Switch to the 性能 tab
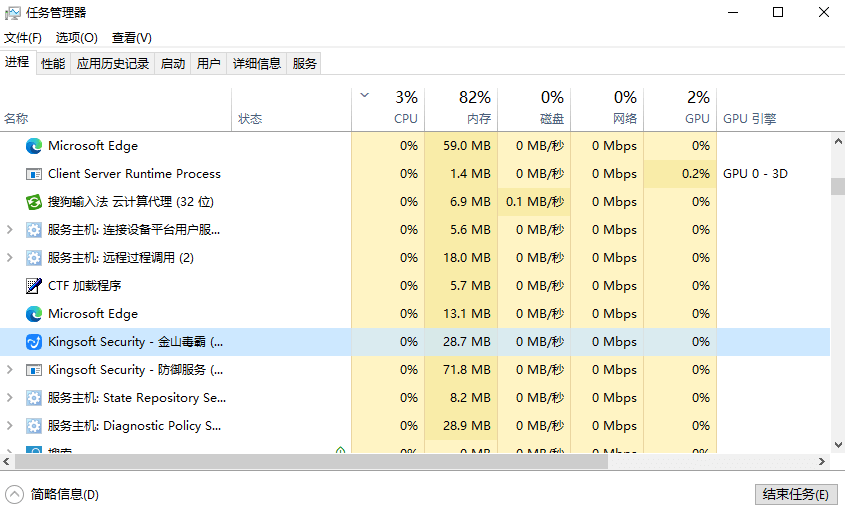 point(53,63)
